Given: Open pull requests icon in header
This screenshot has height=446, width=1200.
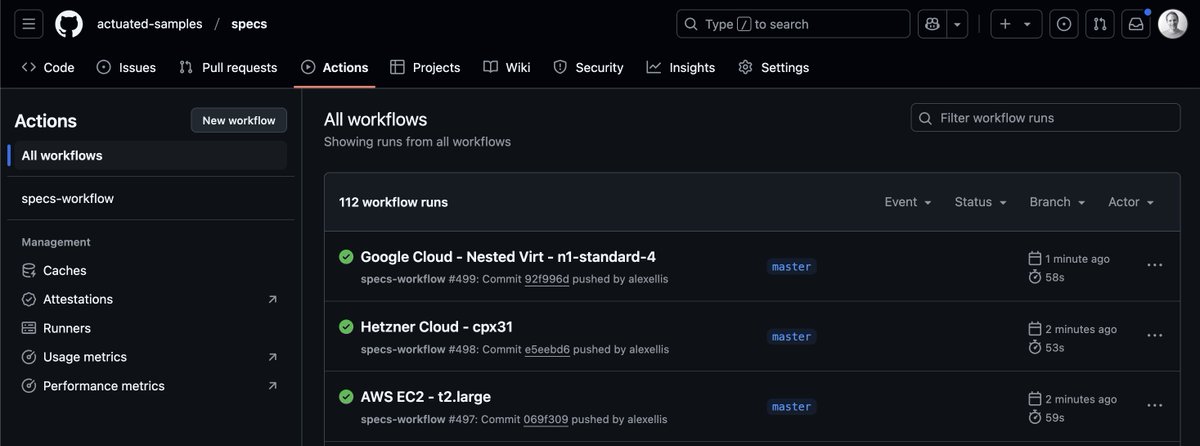Looking at the screenshot, I should tap(1100, 24).
